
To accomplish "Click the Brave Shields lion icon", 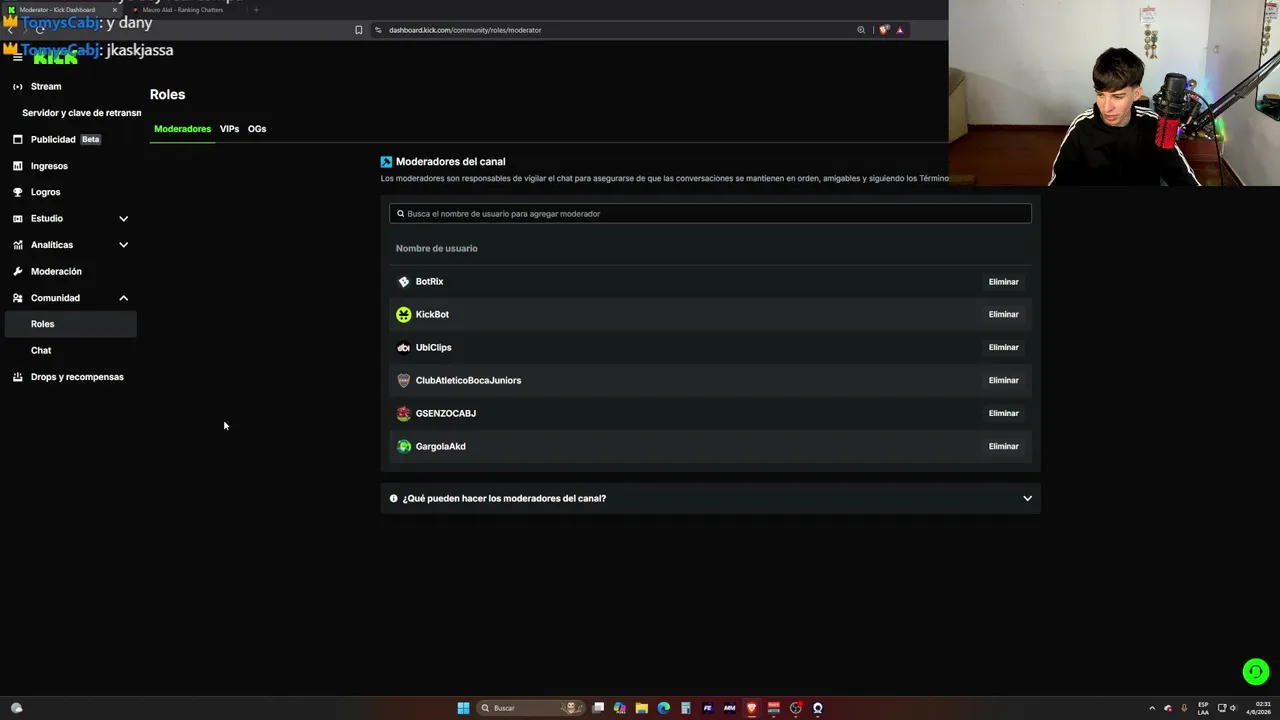I will pos(884,30).
